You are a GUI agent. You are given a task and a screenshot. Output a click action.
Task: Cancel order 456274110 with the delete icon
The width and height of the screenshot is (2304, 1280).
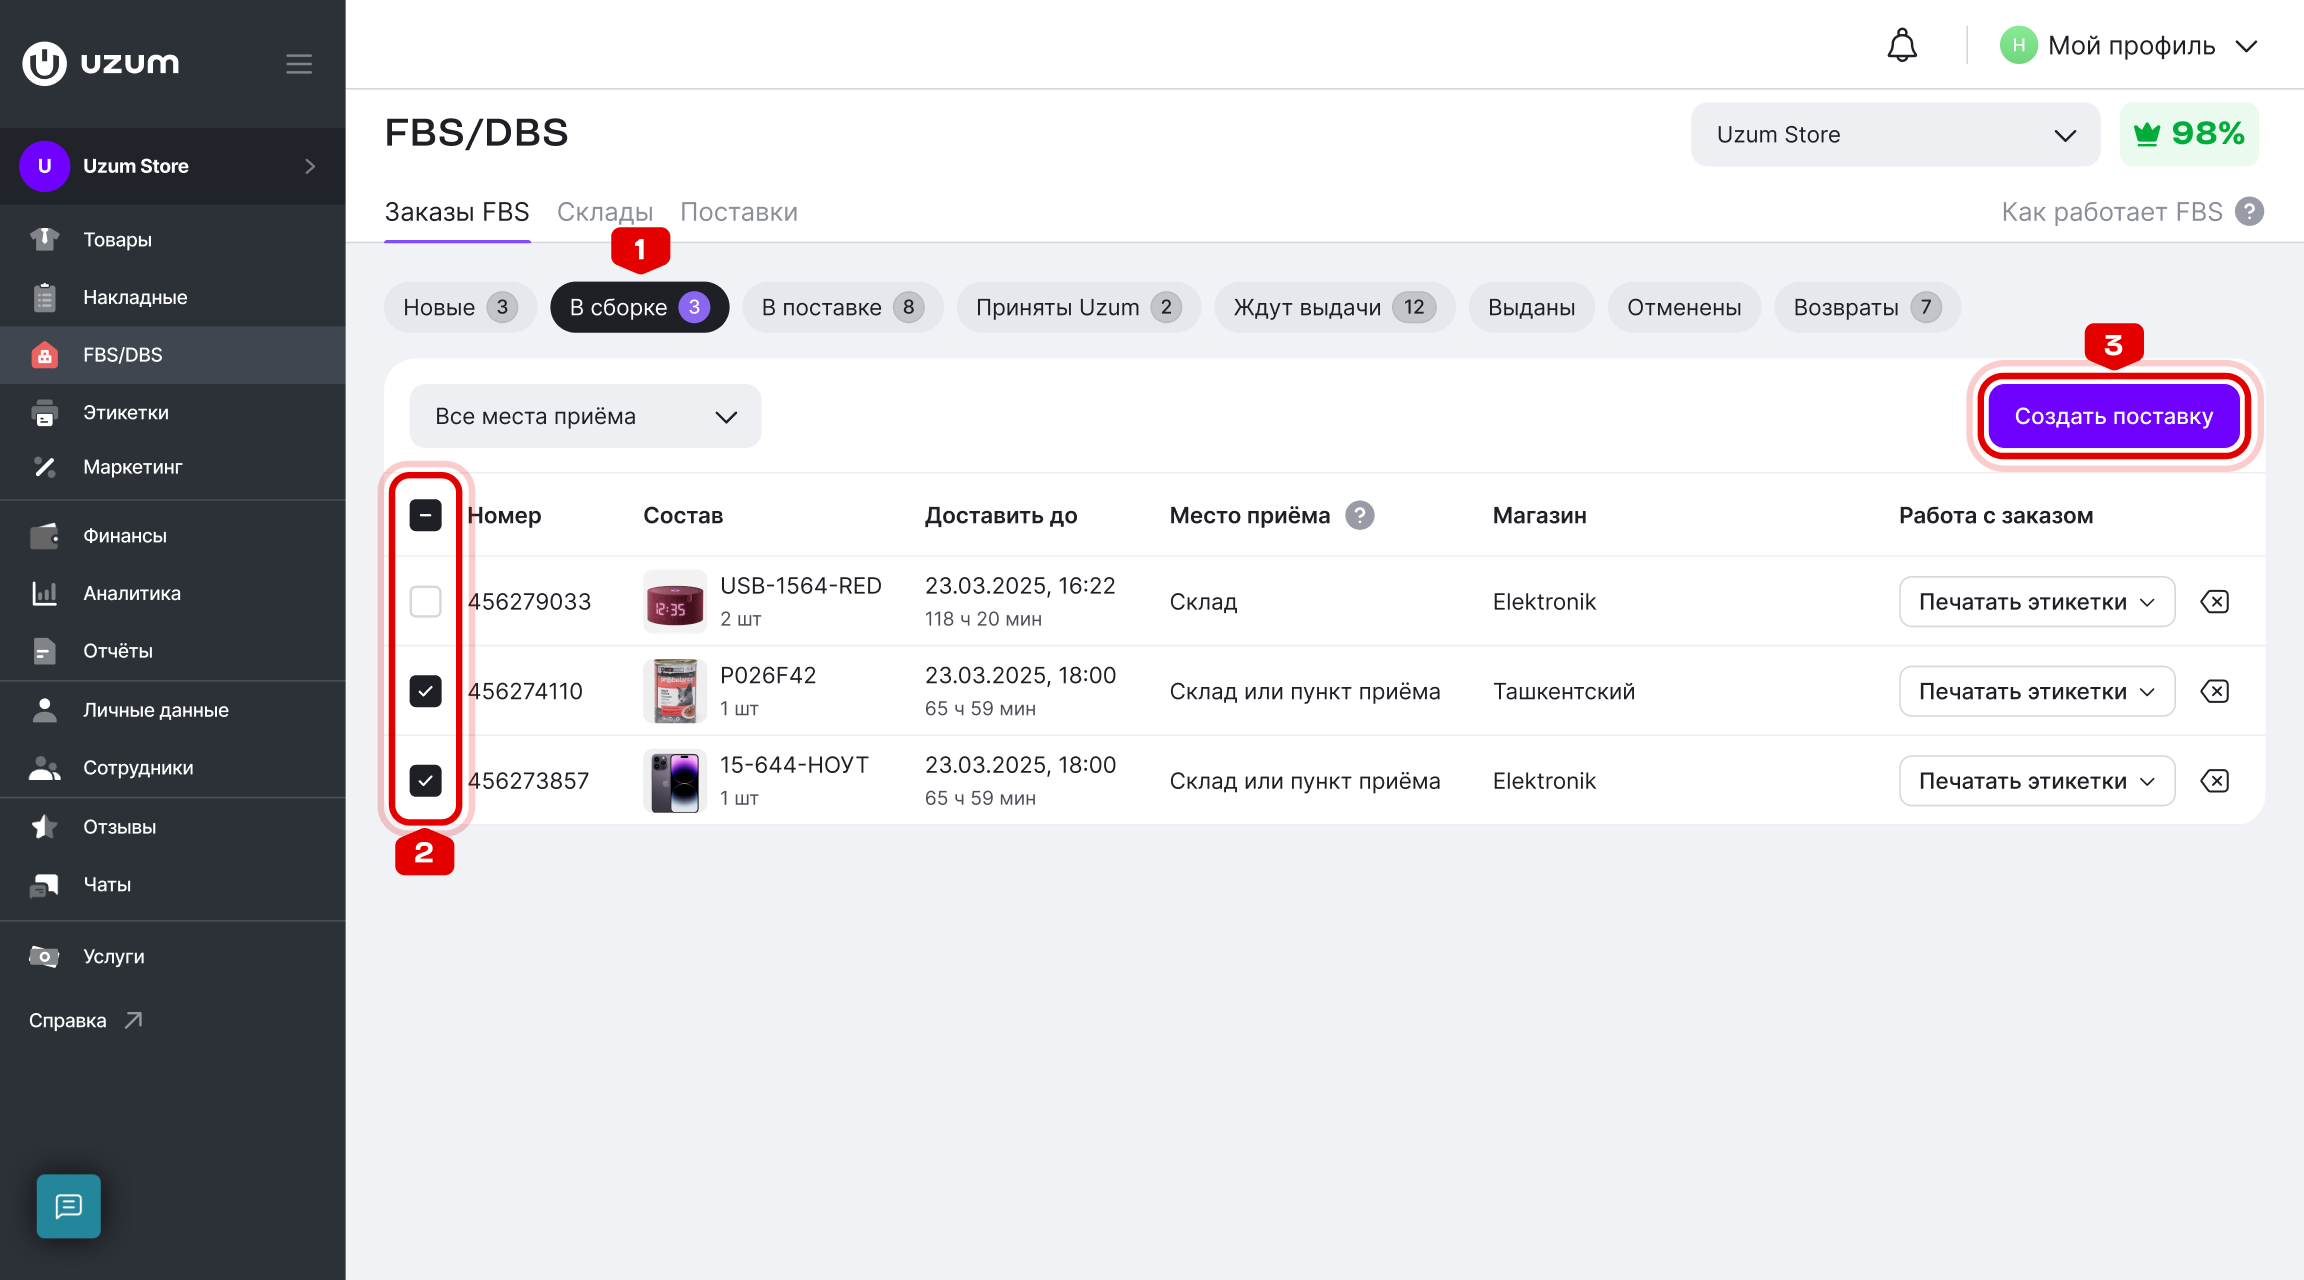point(2215,691)
